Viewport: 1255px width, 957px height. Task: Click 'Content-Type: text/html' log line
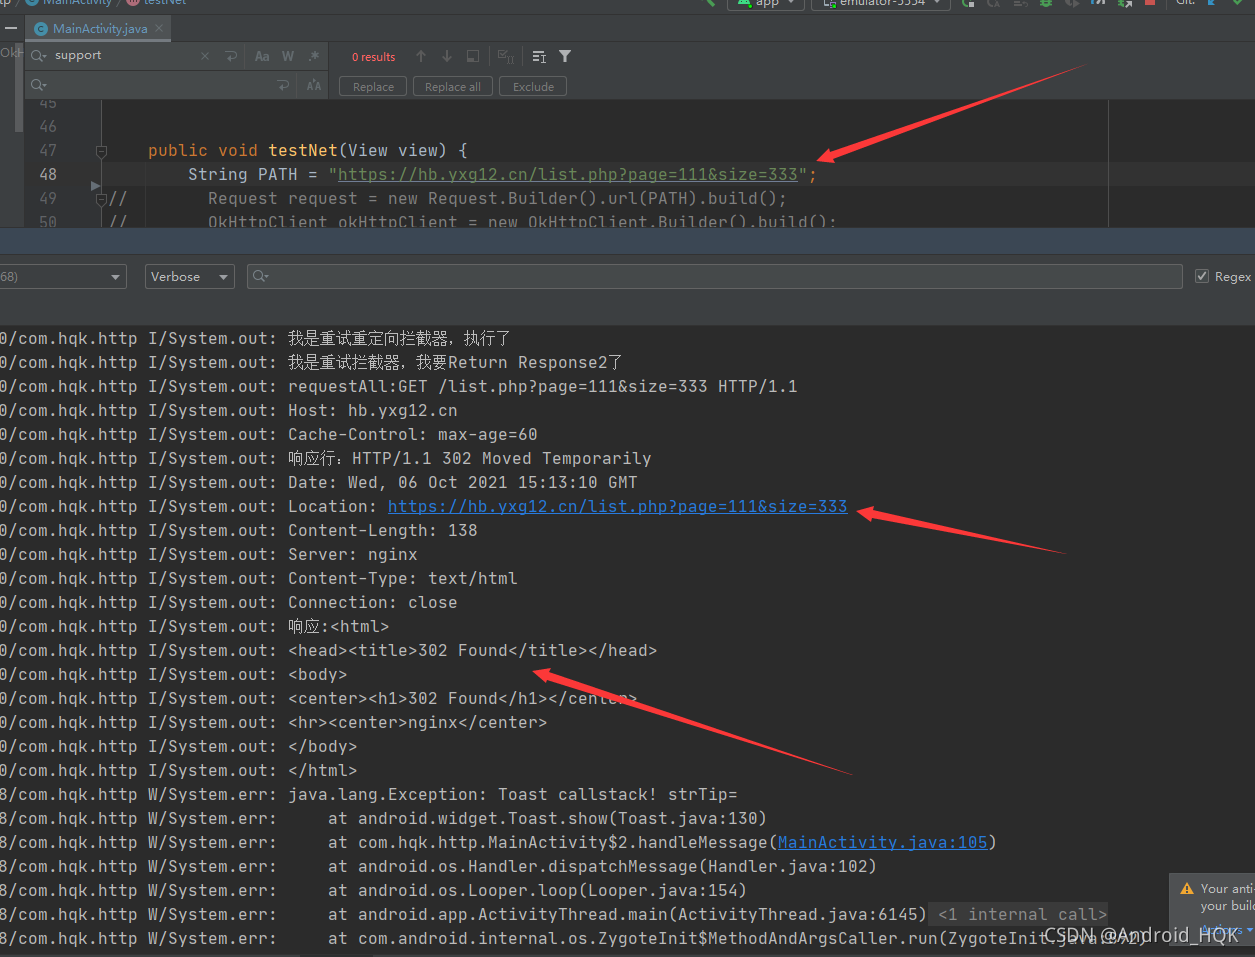pyautogui.click(x=402, y=579)
